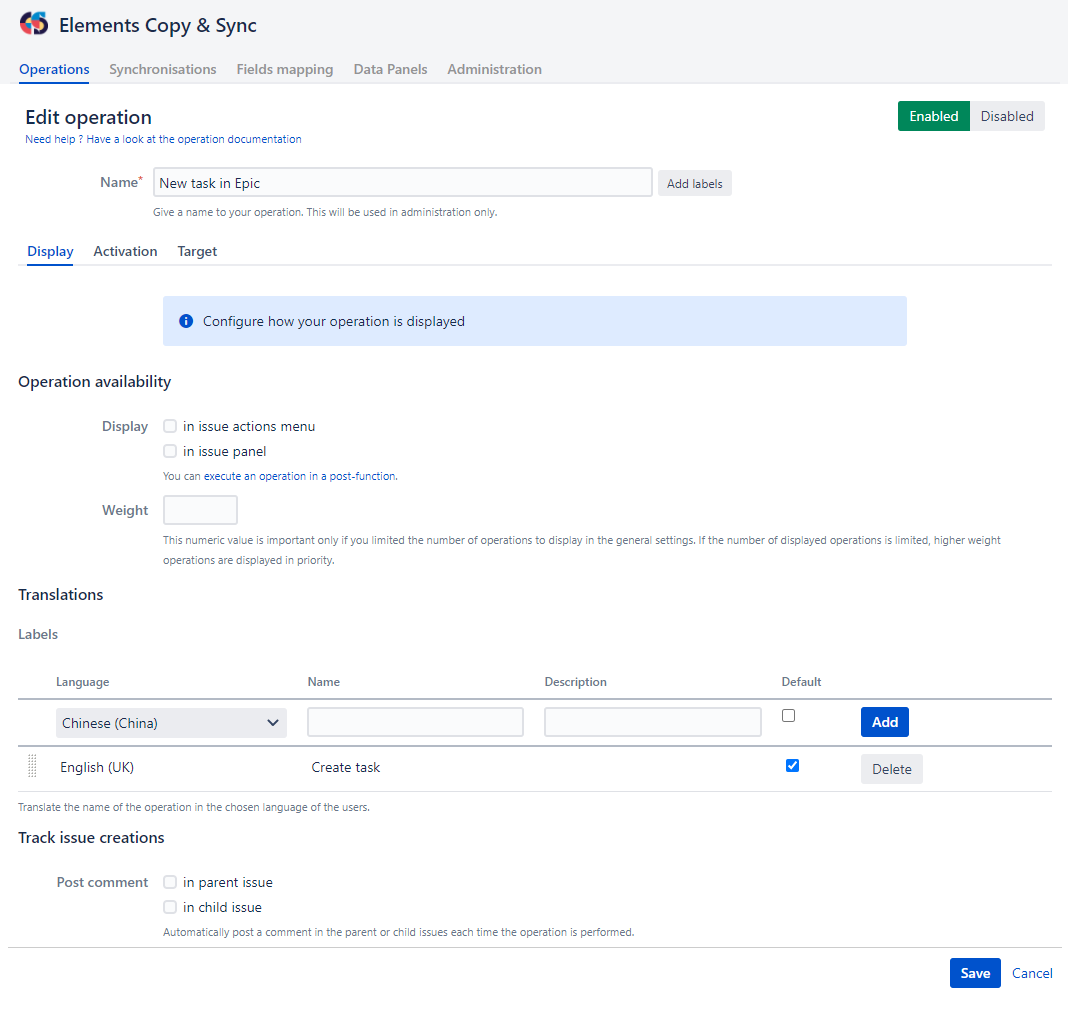This screenshot has width=1068, height=1013.
Task: Switch to the Target tab
Action: (197, 251)
